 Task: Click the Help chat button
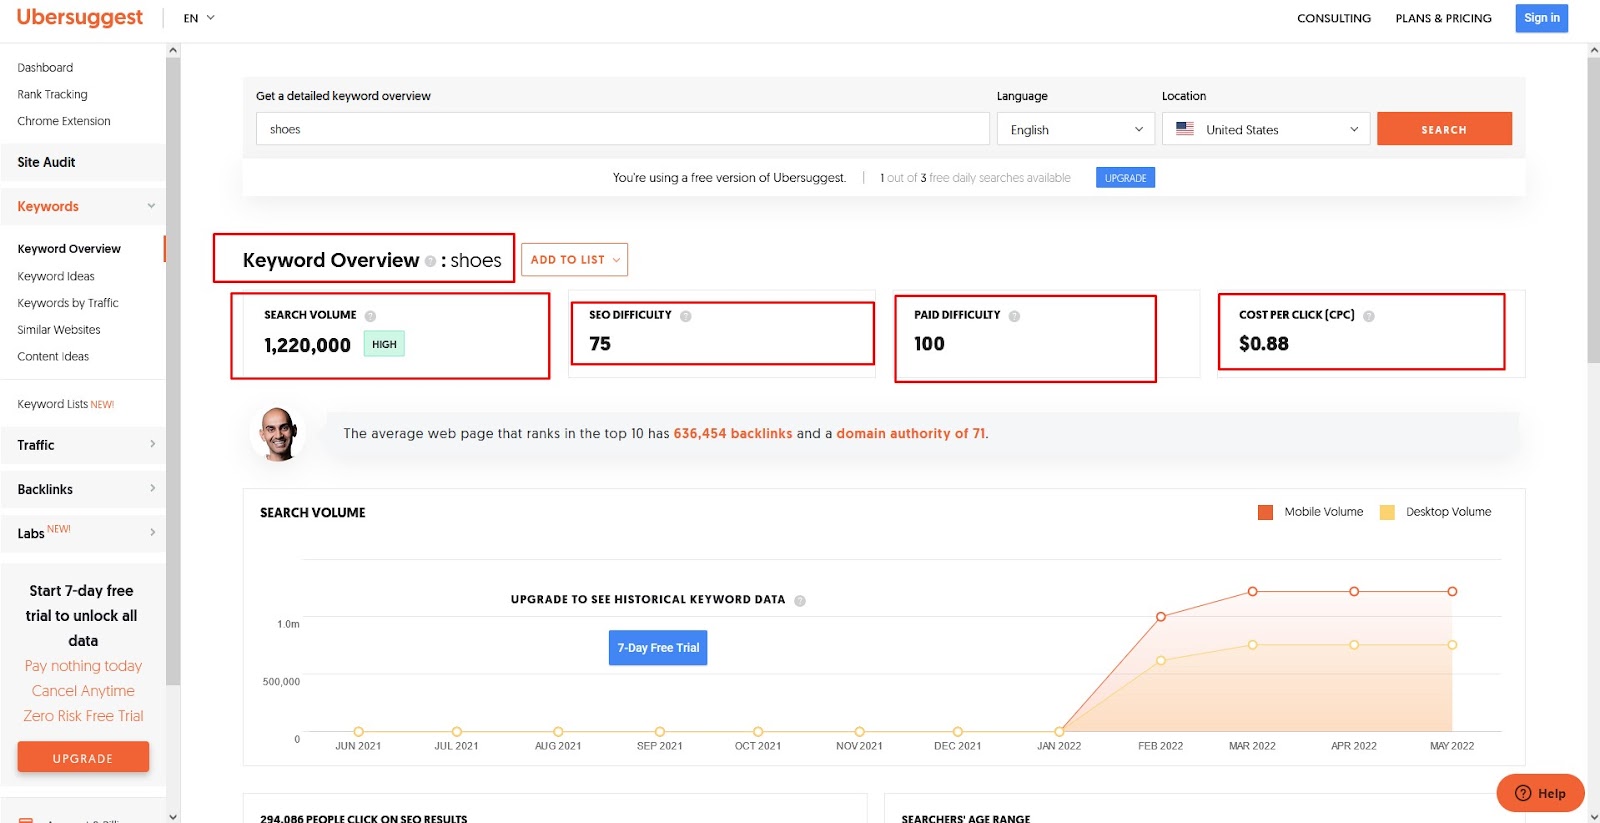[1540, 793]
